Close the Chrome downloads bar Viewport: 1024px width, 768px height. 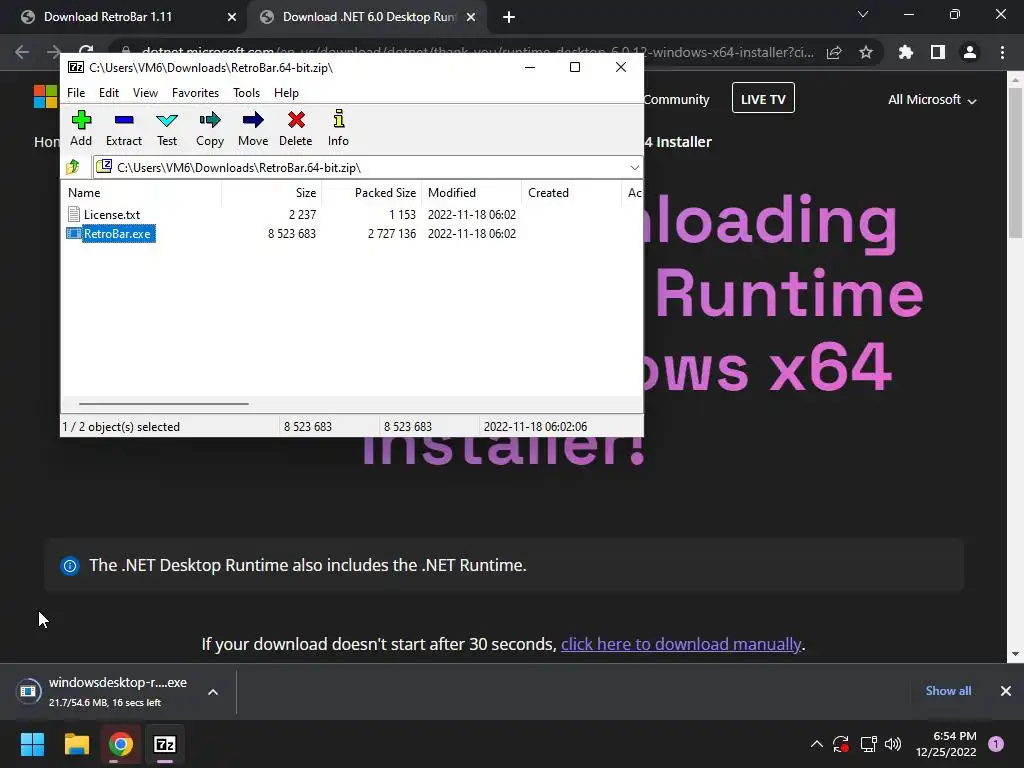pyautogui.click(x=1006, y=691)
